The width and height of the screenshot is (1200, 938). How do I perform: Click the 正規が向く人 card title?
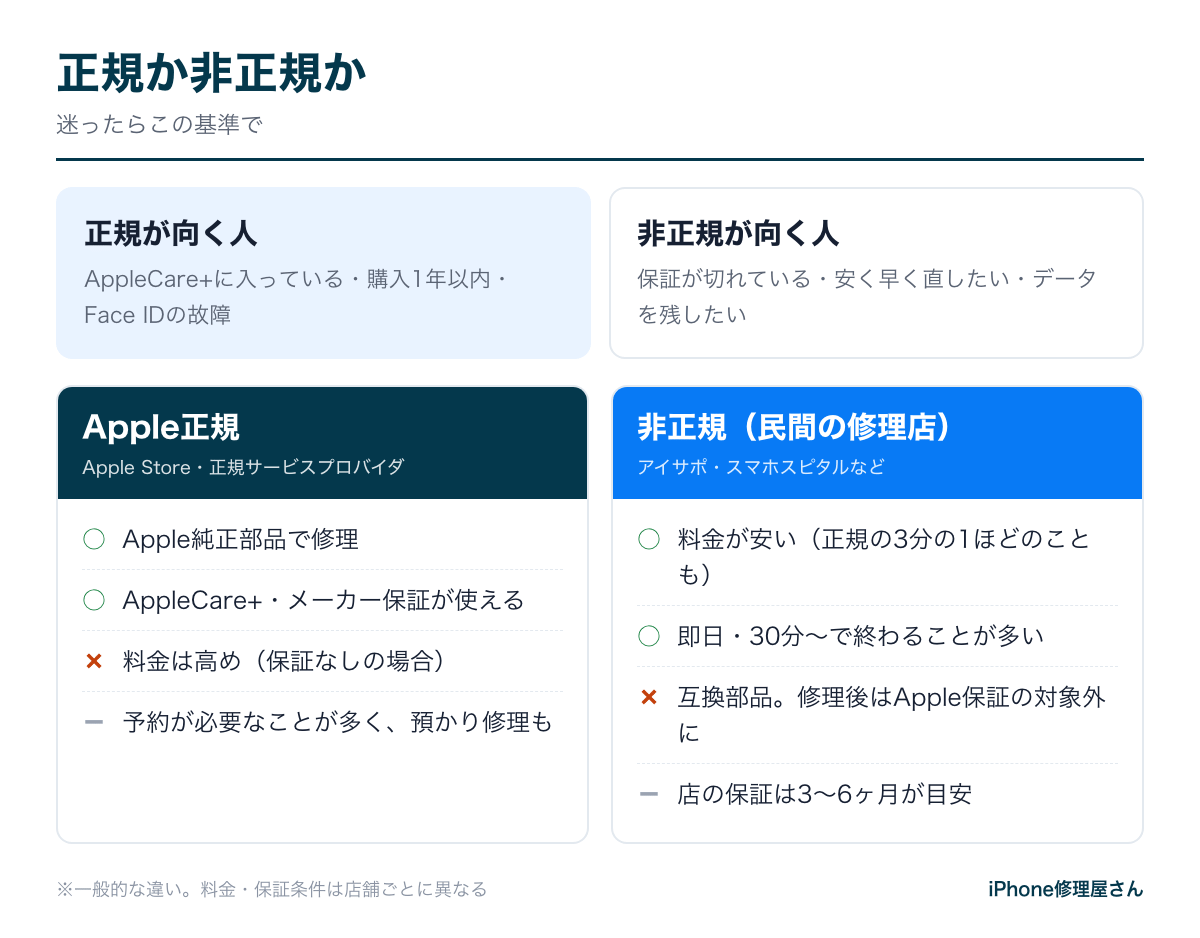(171, 234)
